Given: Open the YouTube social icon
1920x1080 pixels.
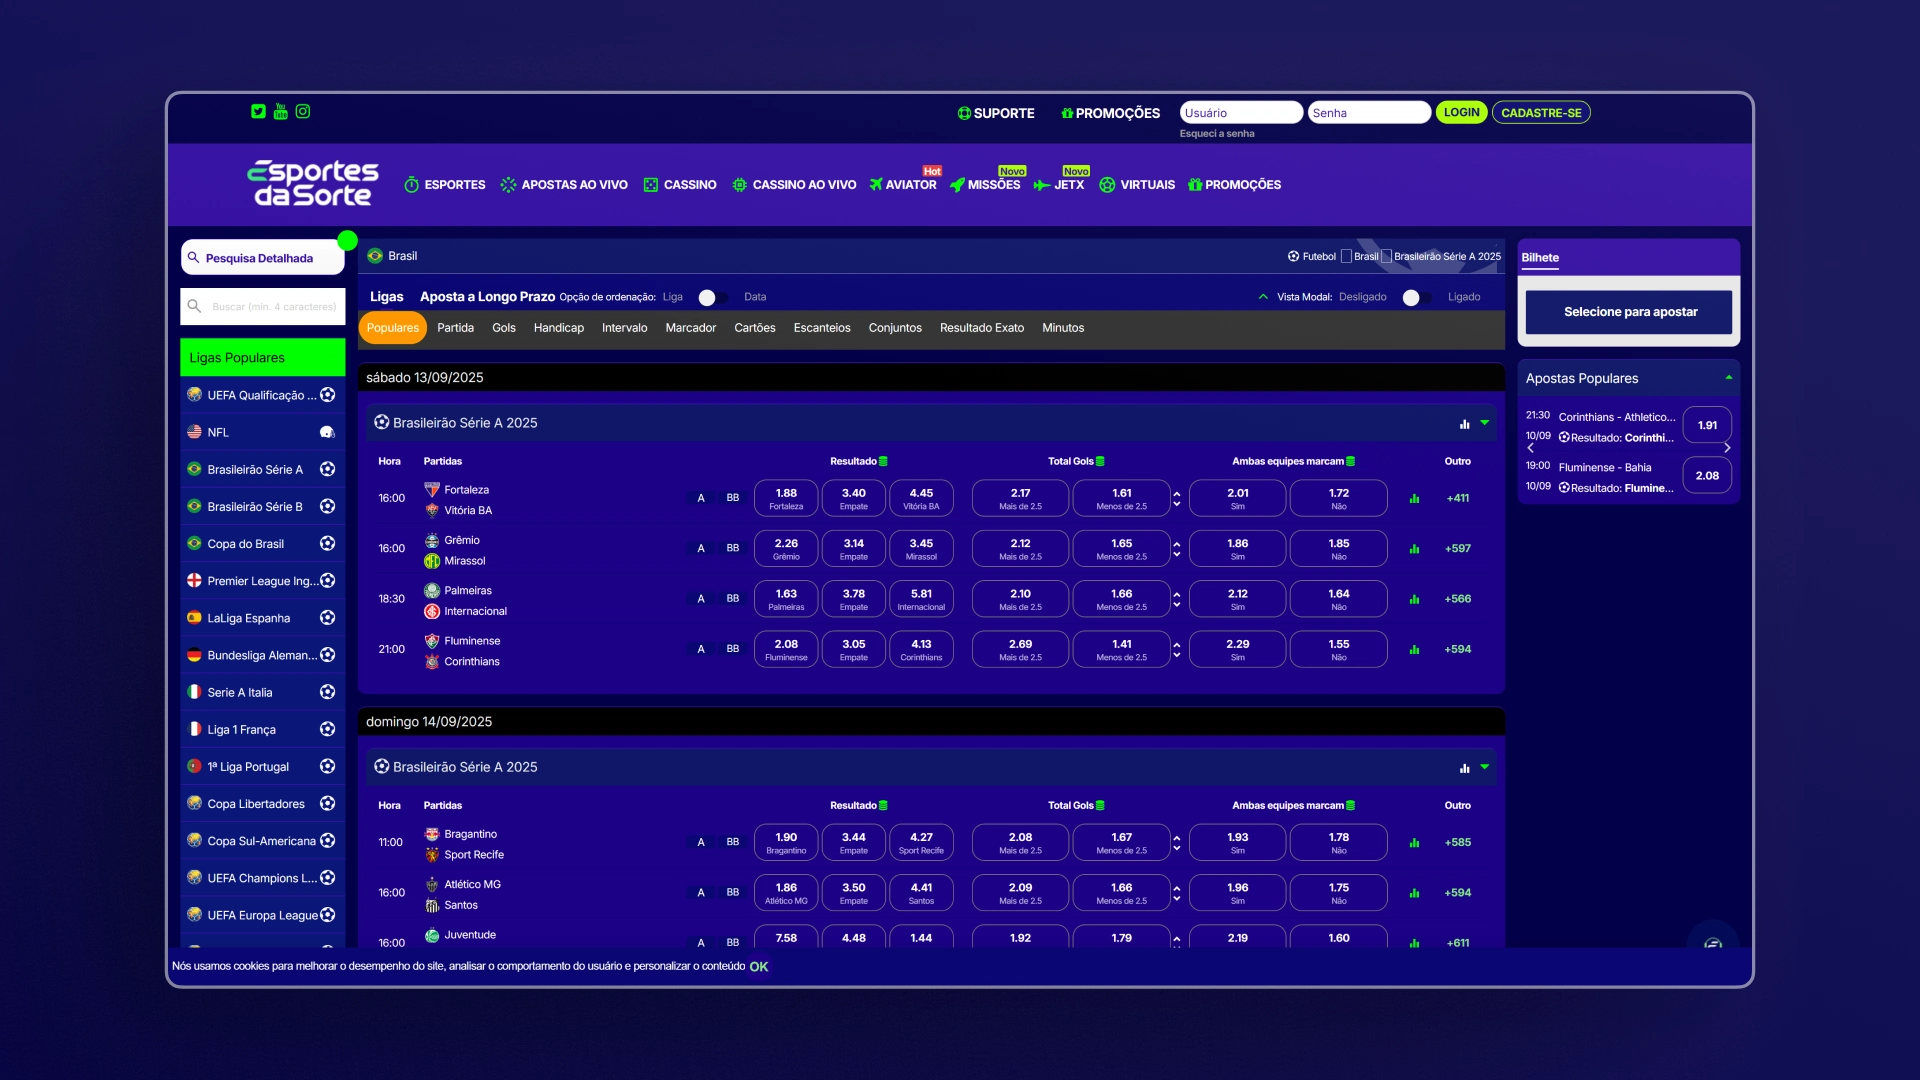Looking at the screenshot, I should tap(281, 112).
